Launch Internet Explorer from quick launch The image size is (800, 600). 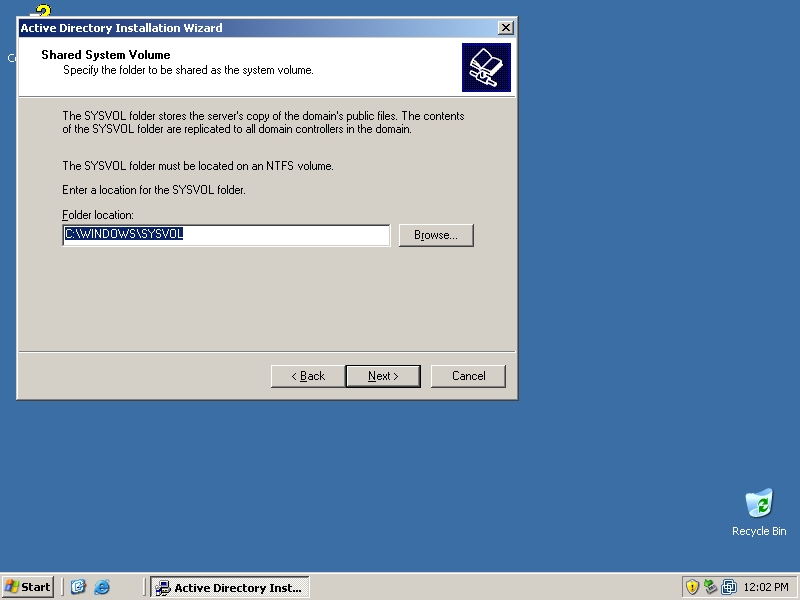pos(102,587)
